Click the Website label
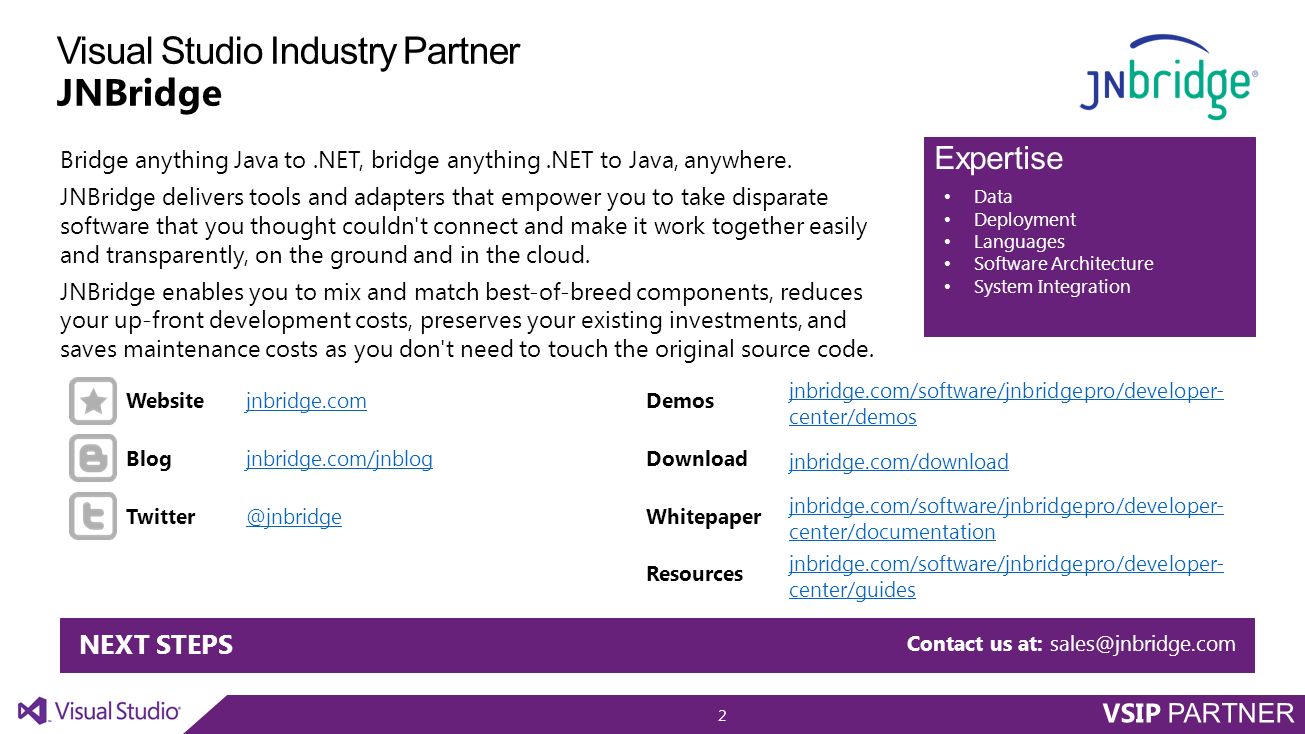1305x734 pixels. pos(165,401)
